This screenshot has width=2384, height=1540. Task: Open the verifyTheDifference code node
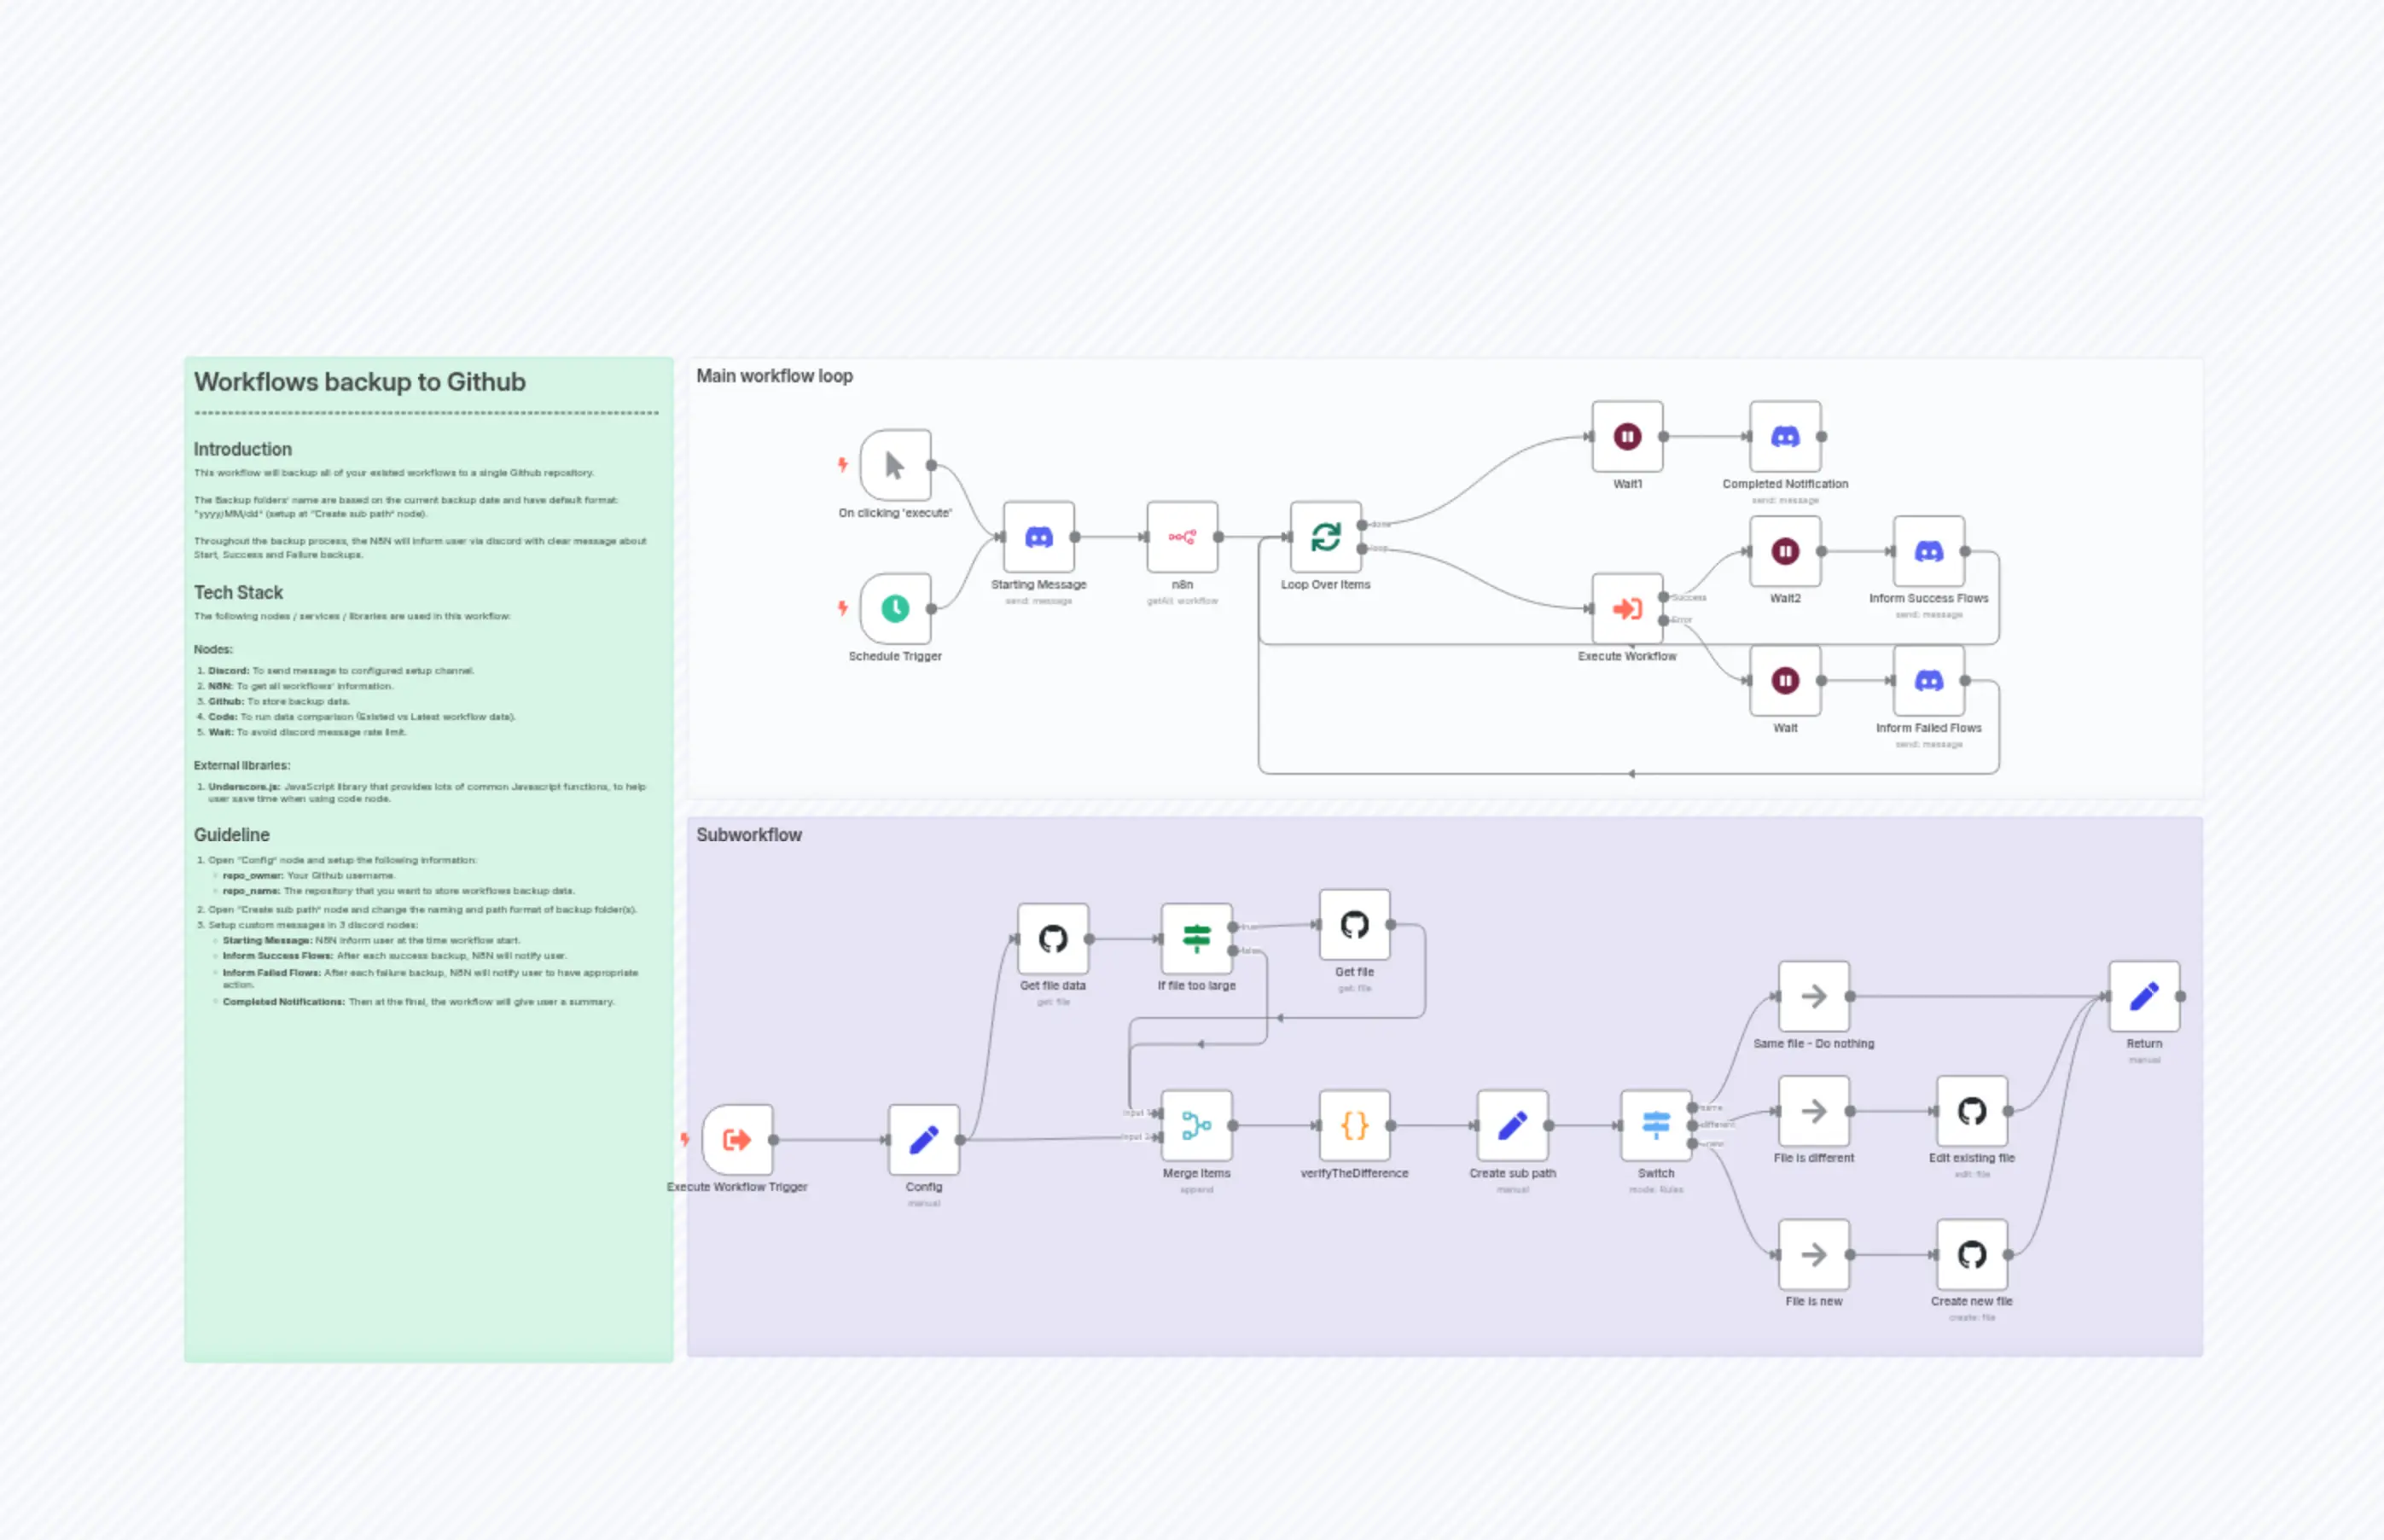point(1354,1126)
